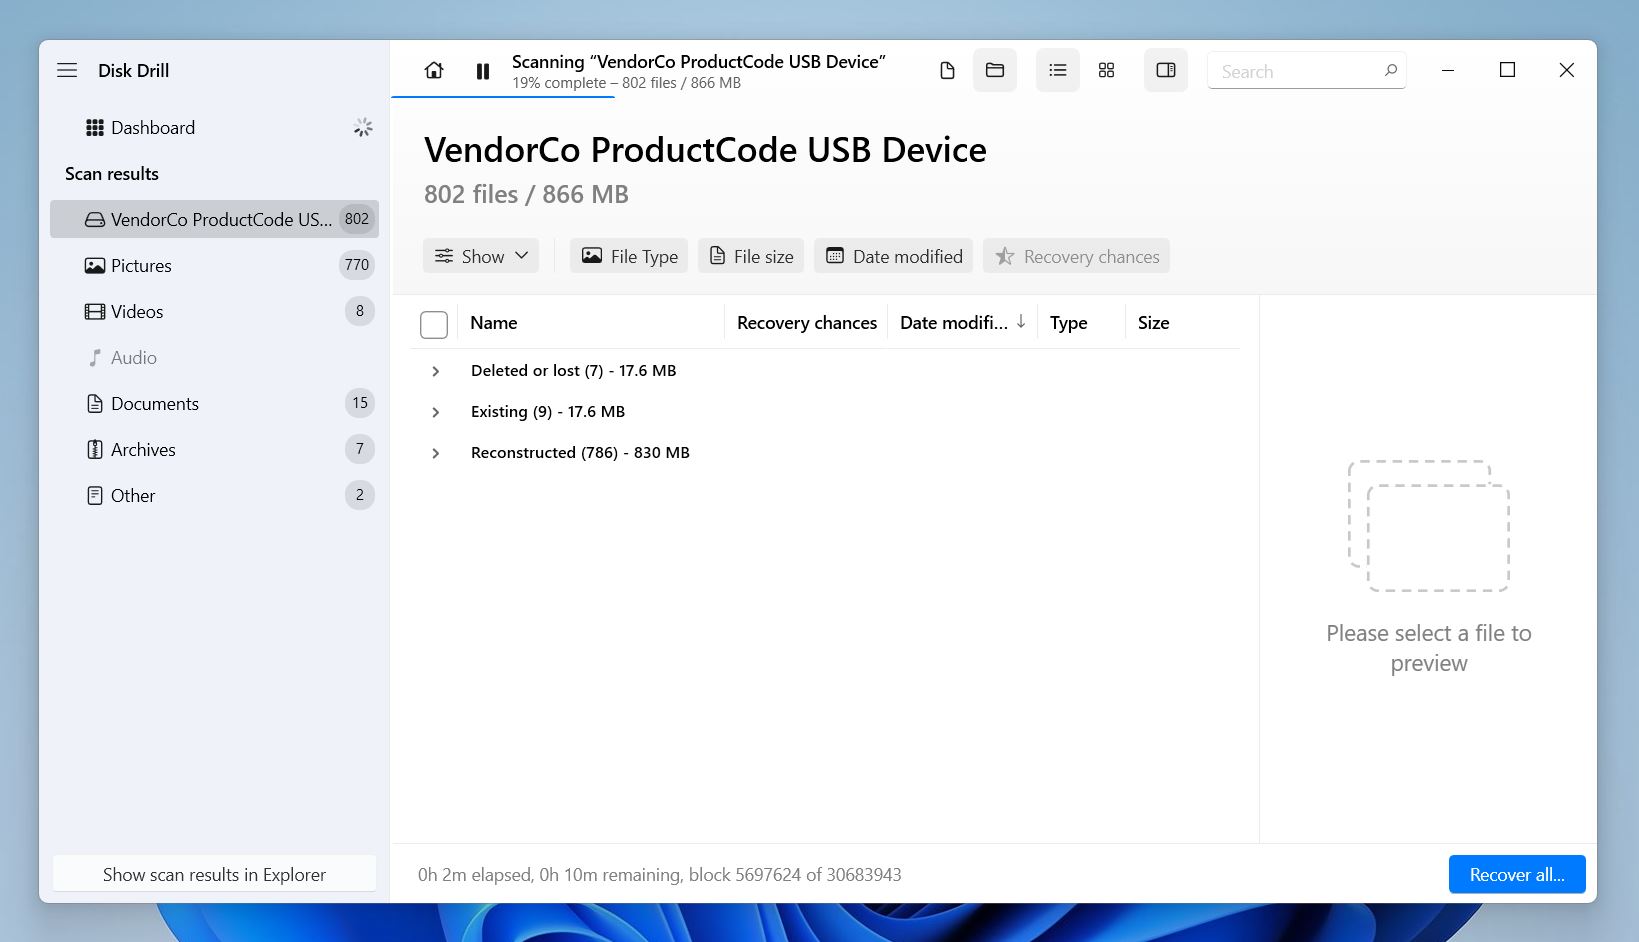Open the Documents category
Screen dimensions: 1639x942
coord(214,403)
